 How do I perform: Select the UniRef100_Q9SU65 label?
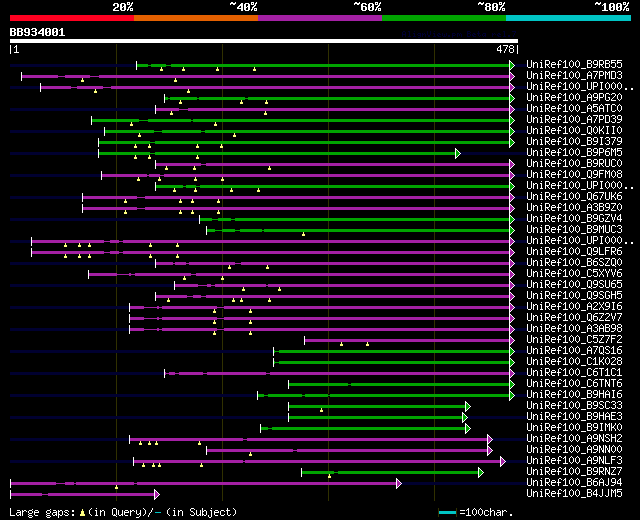[574, 284]
